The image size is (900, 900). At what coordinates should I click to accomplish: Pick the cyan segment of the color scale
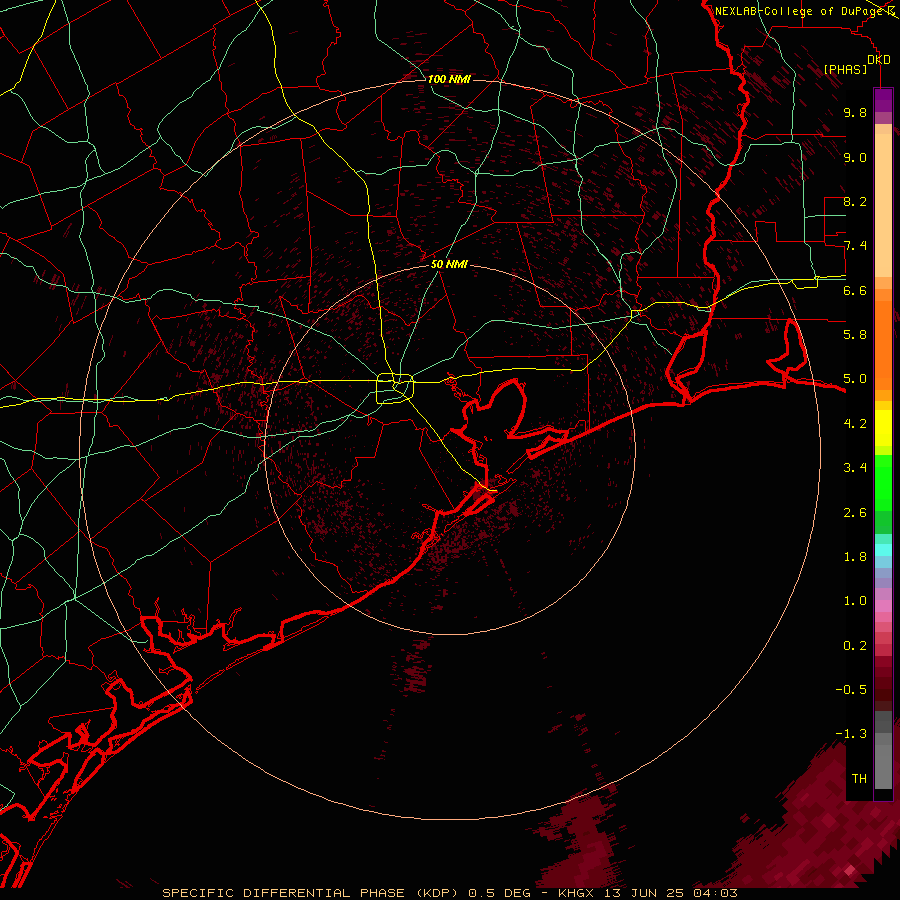pos(883,549)
